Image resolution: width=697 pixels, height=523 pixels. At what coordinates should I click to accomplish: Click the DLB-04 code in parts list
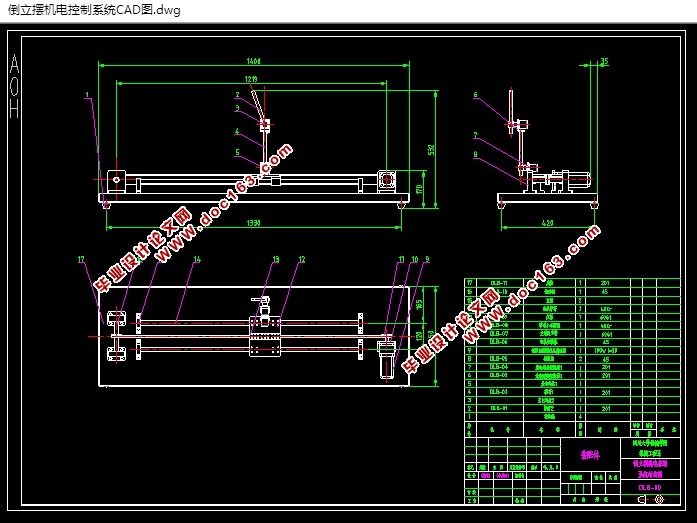click(x=499, y=367)
